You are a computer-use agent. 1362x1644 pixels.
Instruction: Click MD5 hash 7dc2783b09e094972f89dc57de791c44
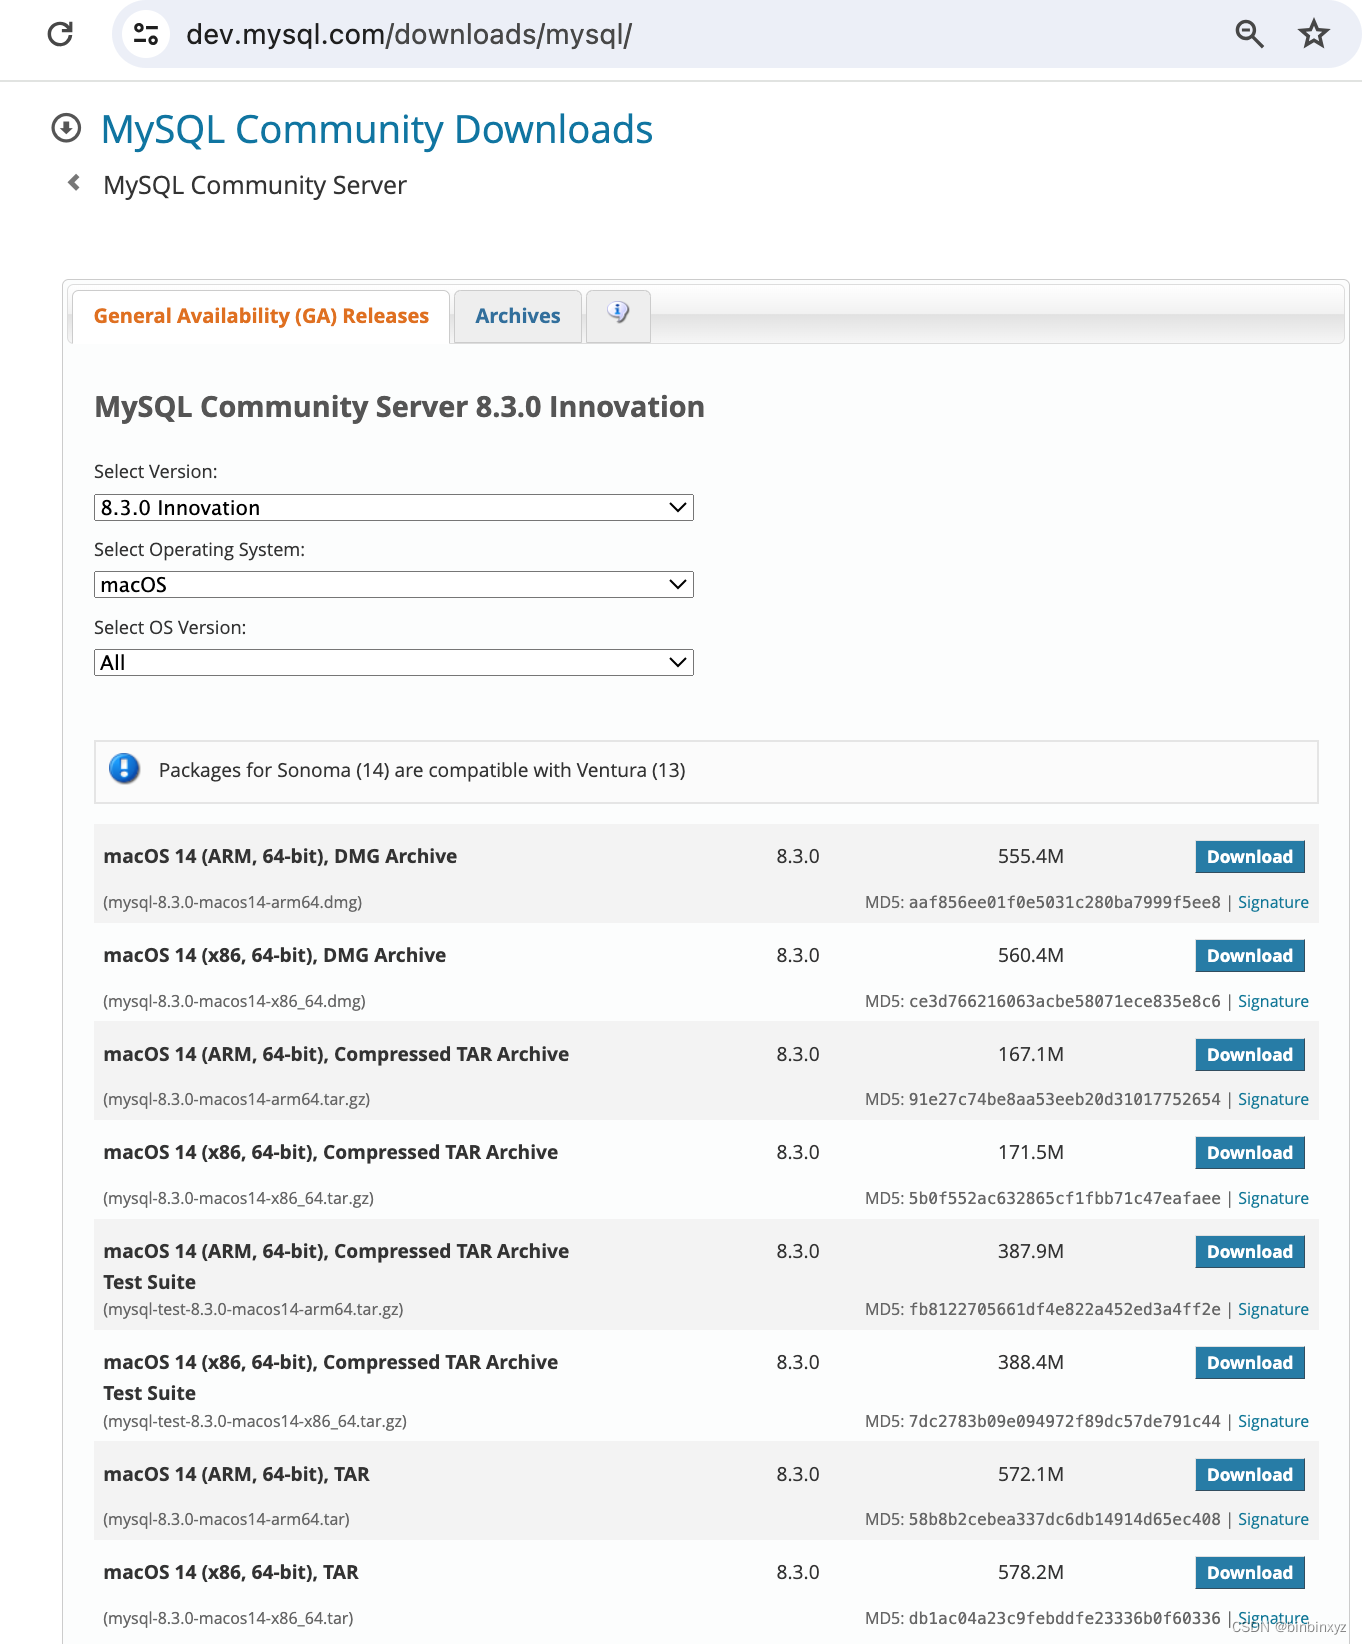(1065, 1421)
